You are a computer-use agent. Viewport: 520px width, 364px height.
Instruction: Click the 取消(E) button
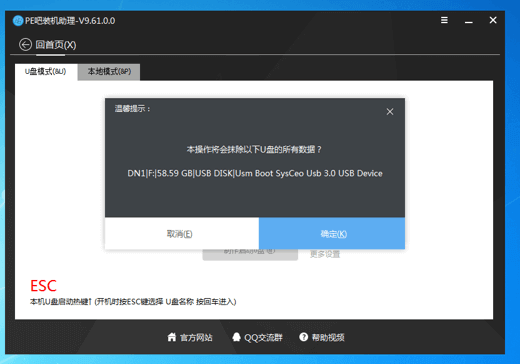pyautogui.click(x=182, y=234)
